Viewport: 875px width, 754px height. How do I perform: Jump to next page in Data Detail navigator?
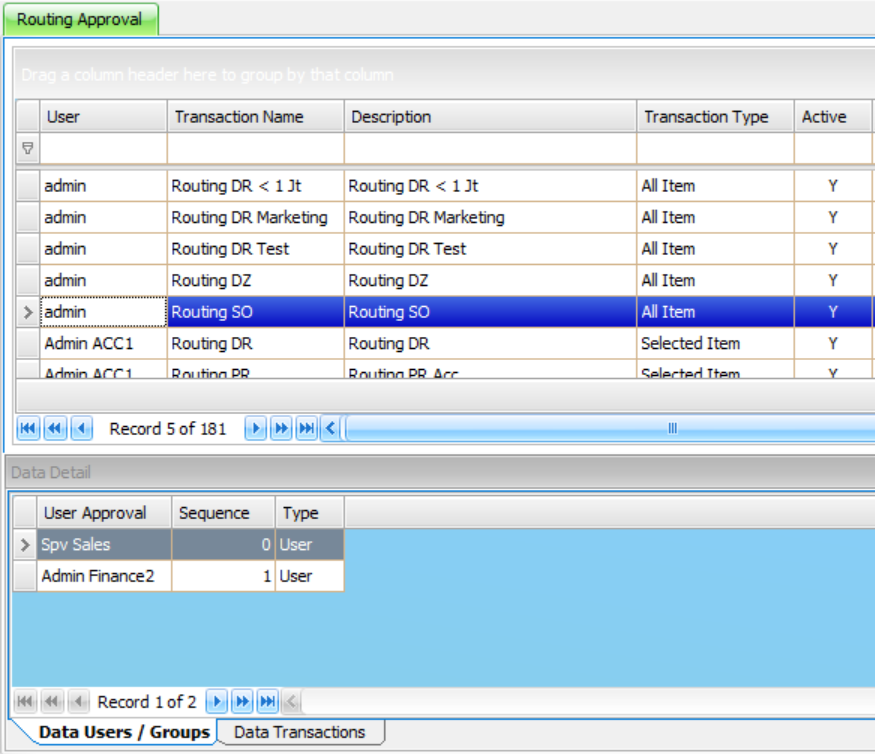[x=242, y=701]
